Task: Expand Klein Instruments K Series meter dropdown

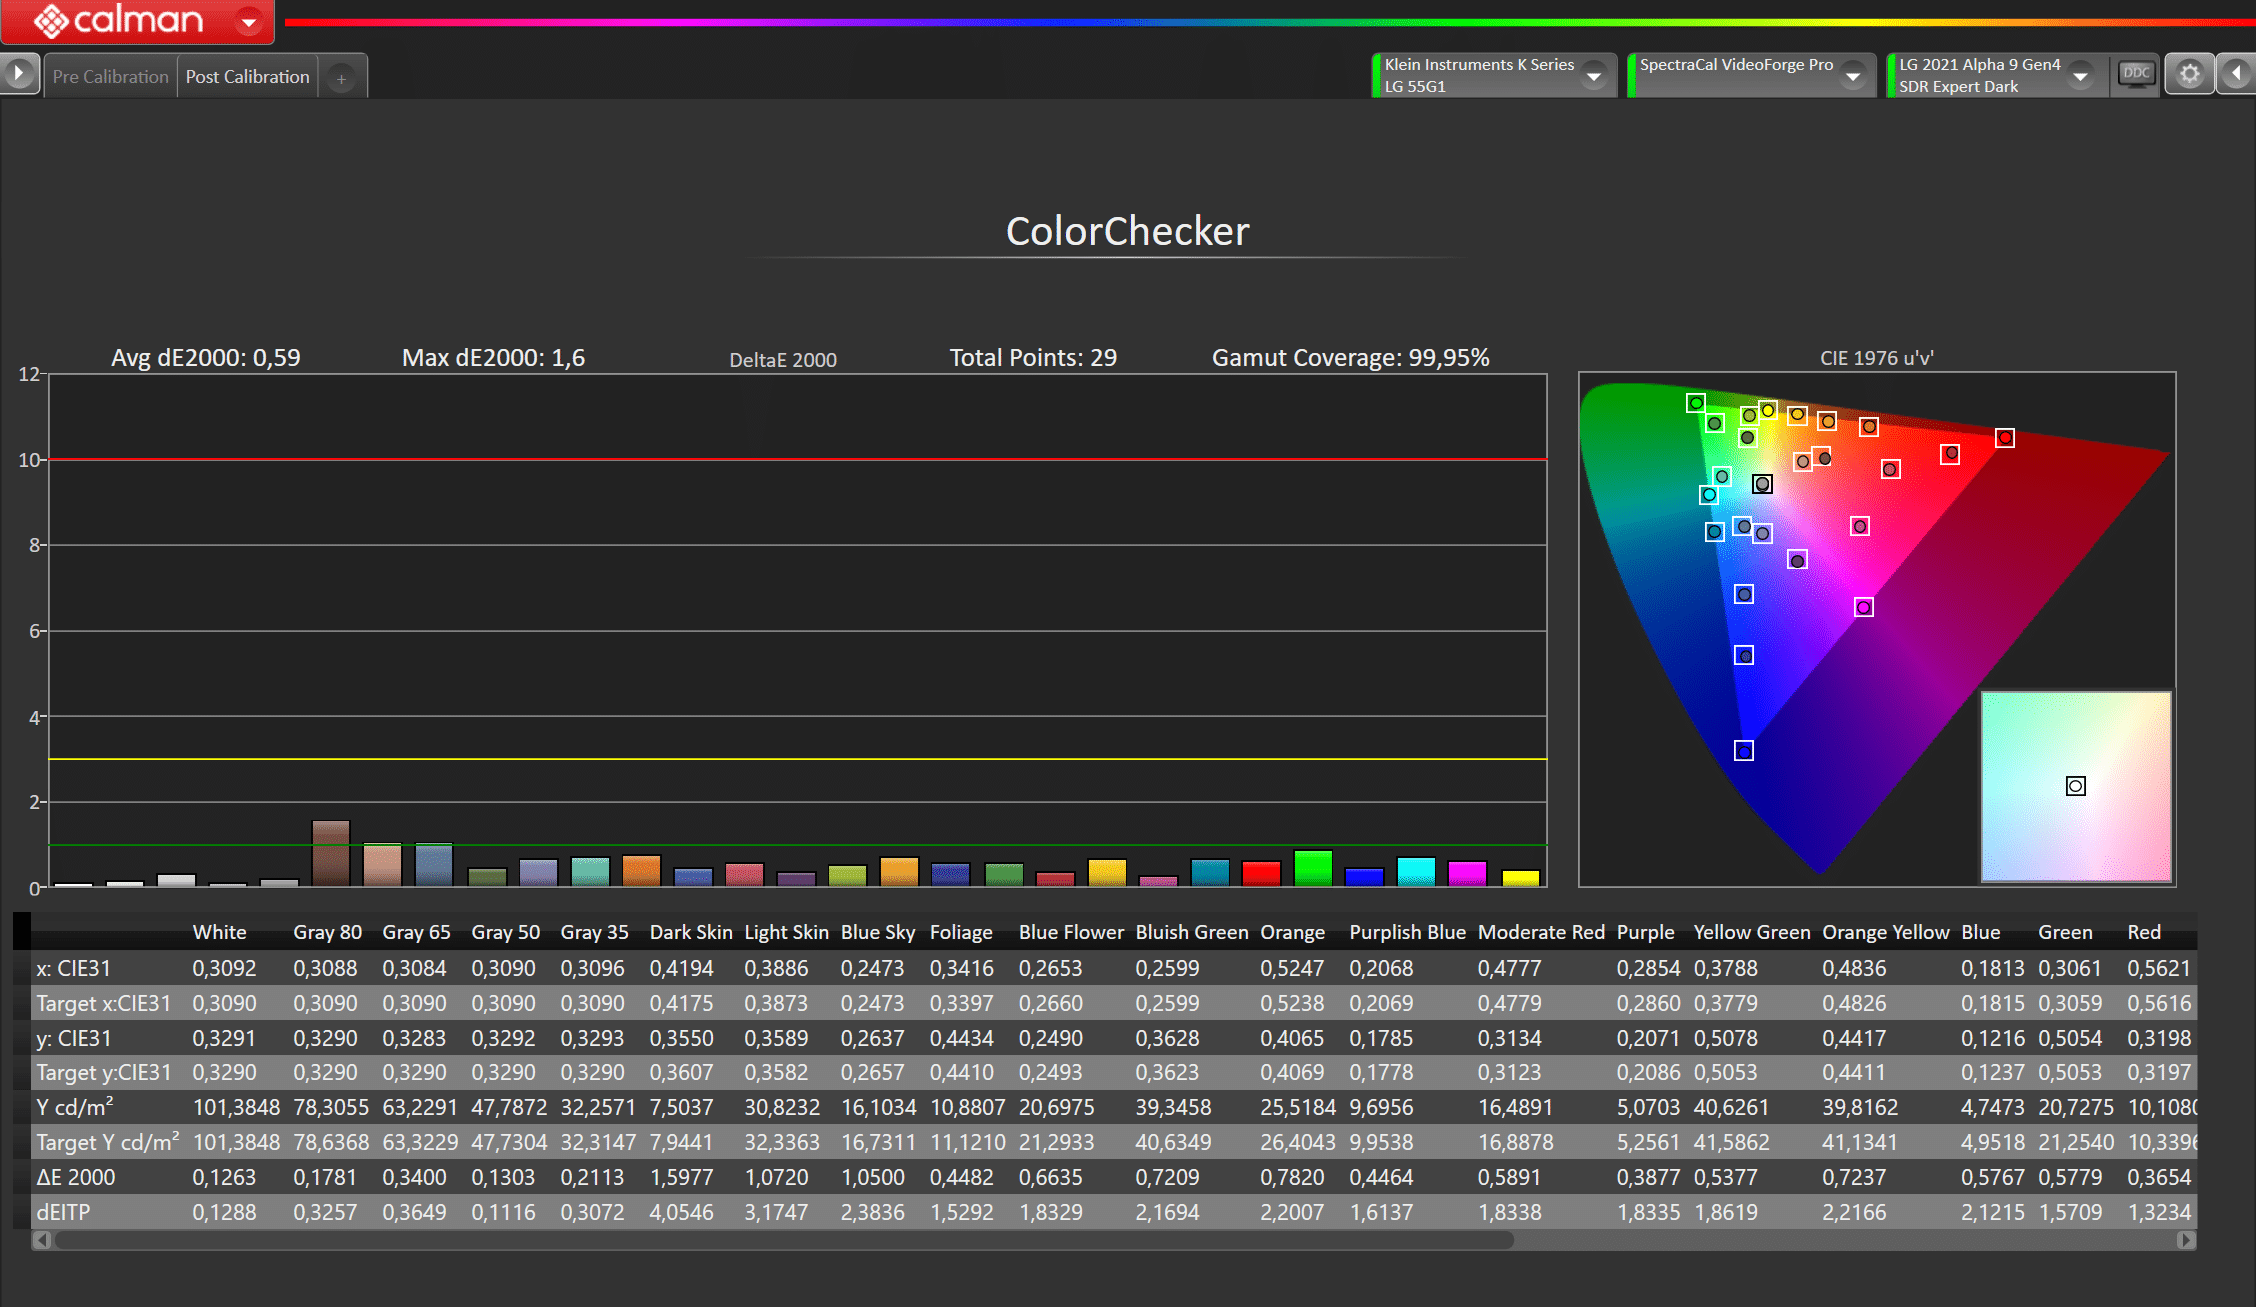Action: 1594,76
